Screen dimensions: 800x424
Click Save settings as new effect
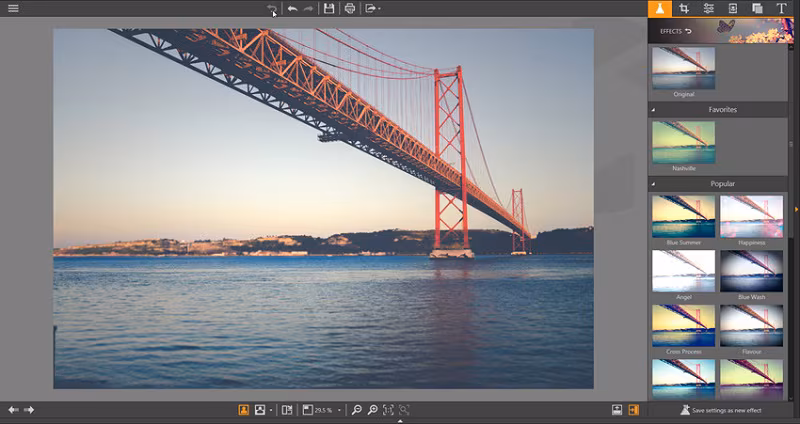[x=721, y=410]
